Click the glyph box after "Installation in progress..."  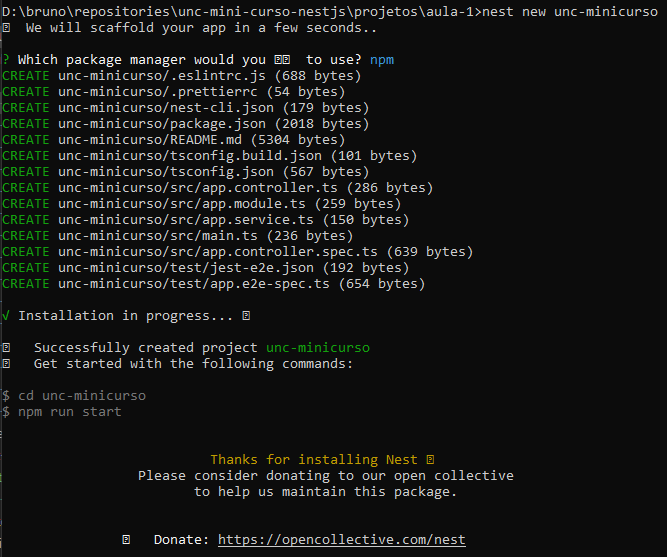[x=246, y=316]
